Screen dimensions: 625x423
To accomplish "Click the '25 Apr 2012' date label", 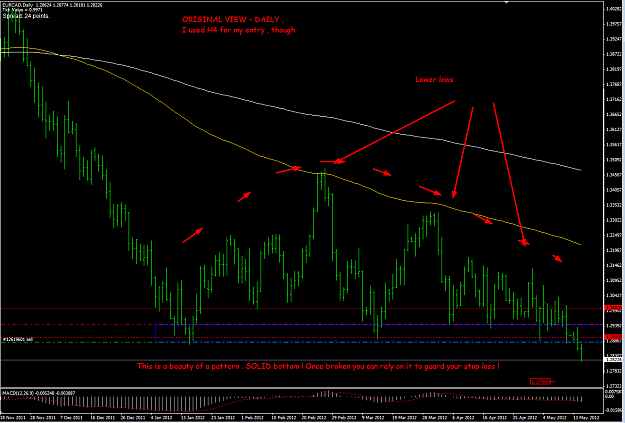I will click(524, 417).
